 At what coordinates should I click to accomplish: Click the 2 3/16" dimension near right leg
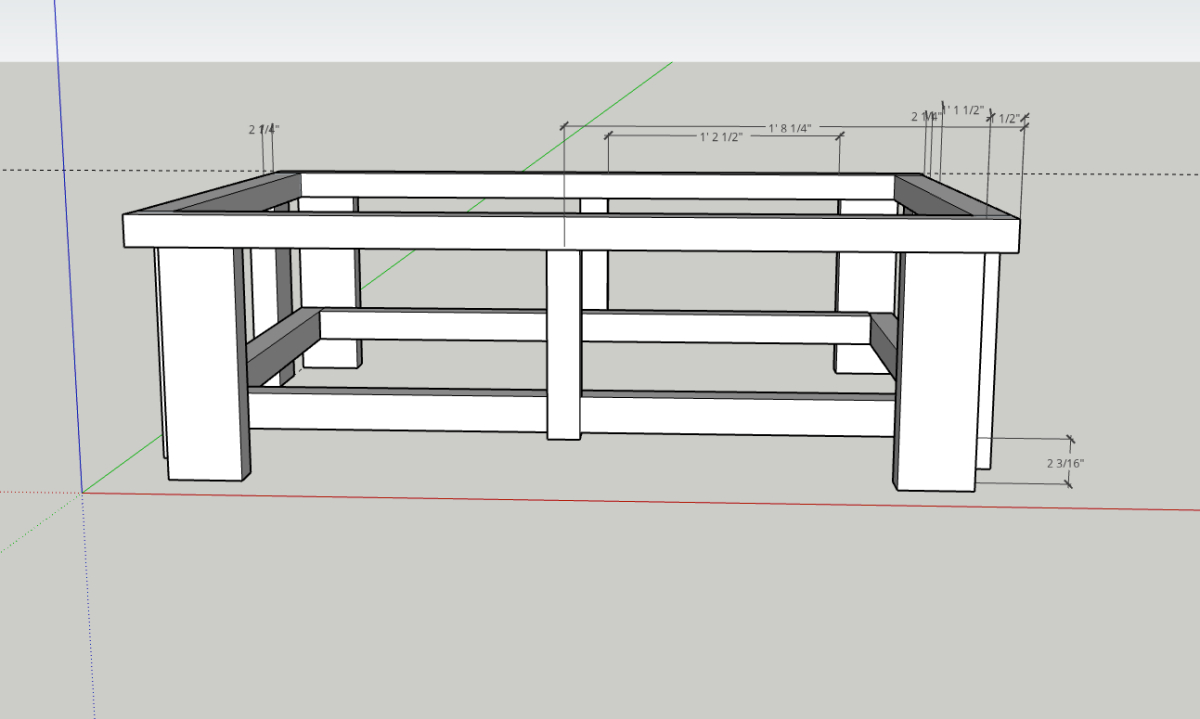coord(1065,463)
